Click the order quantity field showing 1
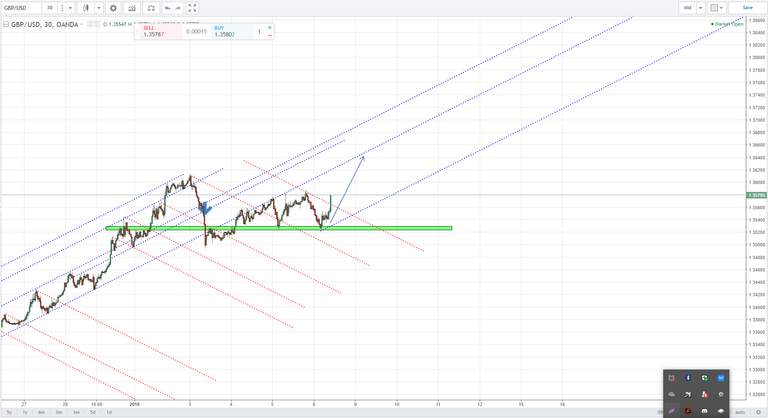Image resolution: width=768 pixels, height=418 pixels. tap(259, 31)
